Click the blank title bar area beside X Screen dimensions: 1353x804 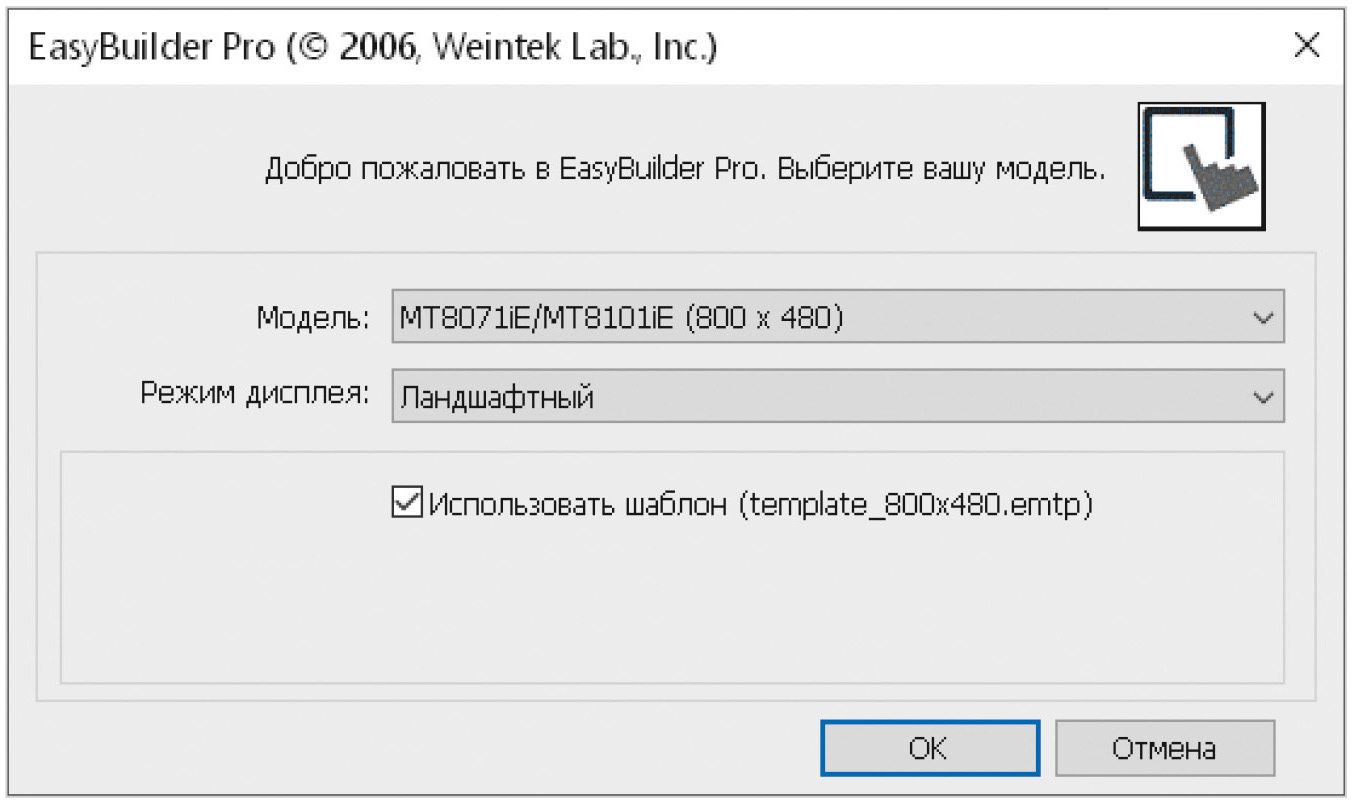coord(1000,46)
